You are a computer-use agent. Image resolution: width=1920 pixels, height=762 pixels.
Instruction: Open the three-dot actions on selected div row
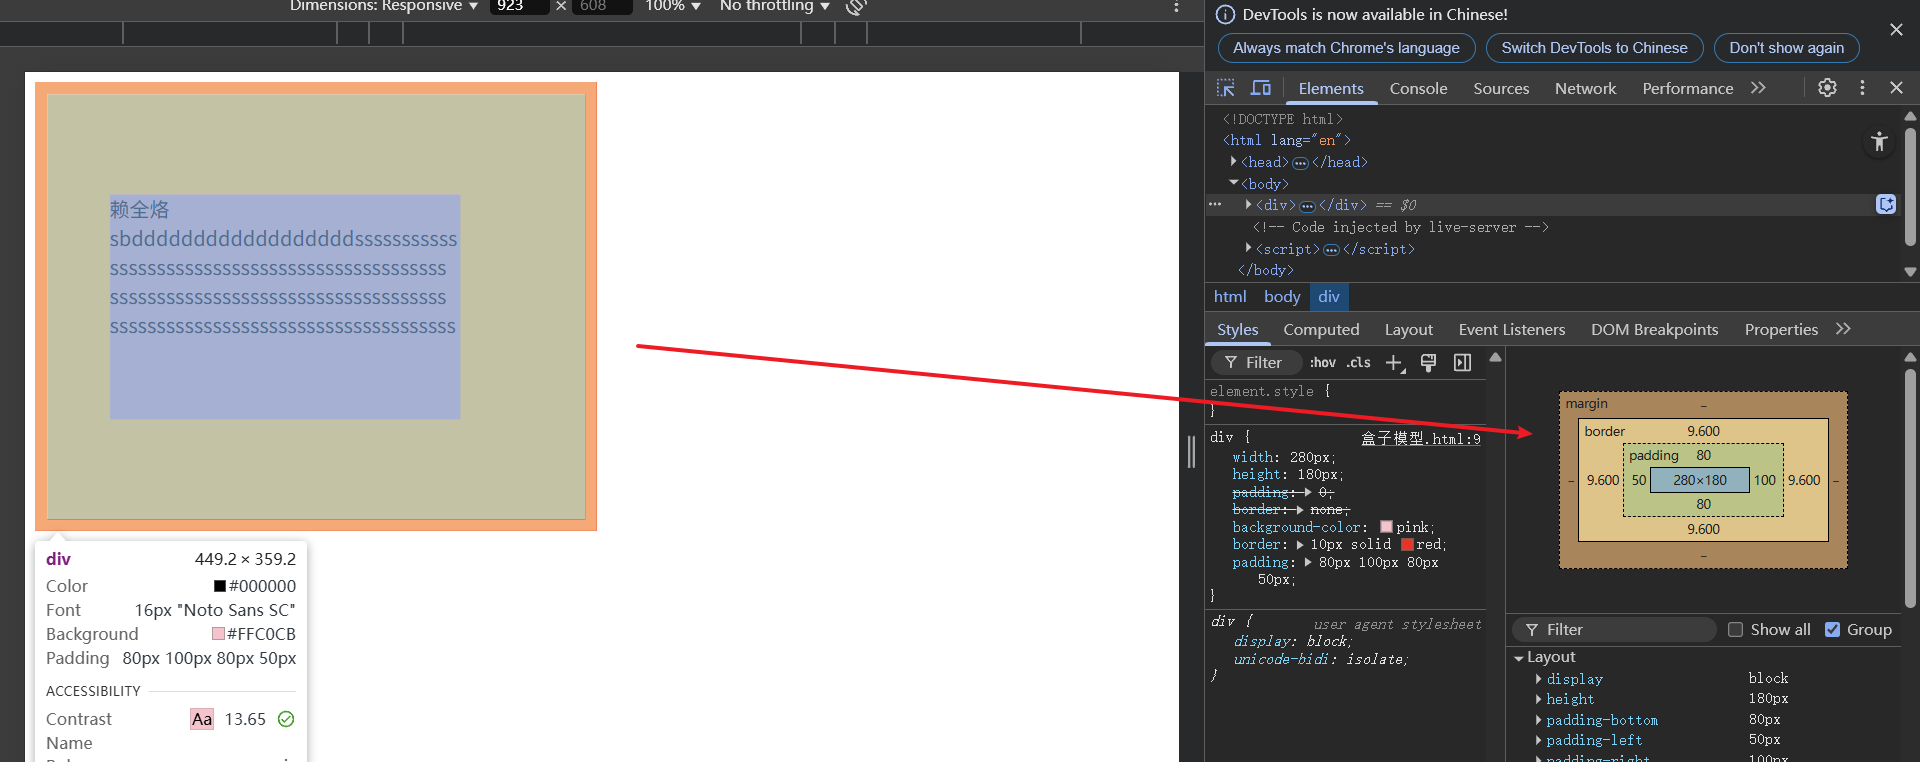tap(1215, 204)
